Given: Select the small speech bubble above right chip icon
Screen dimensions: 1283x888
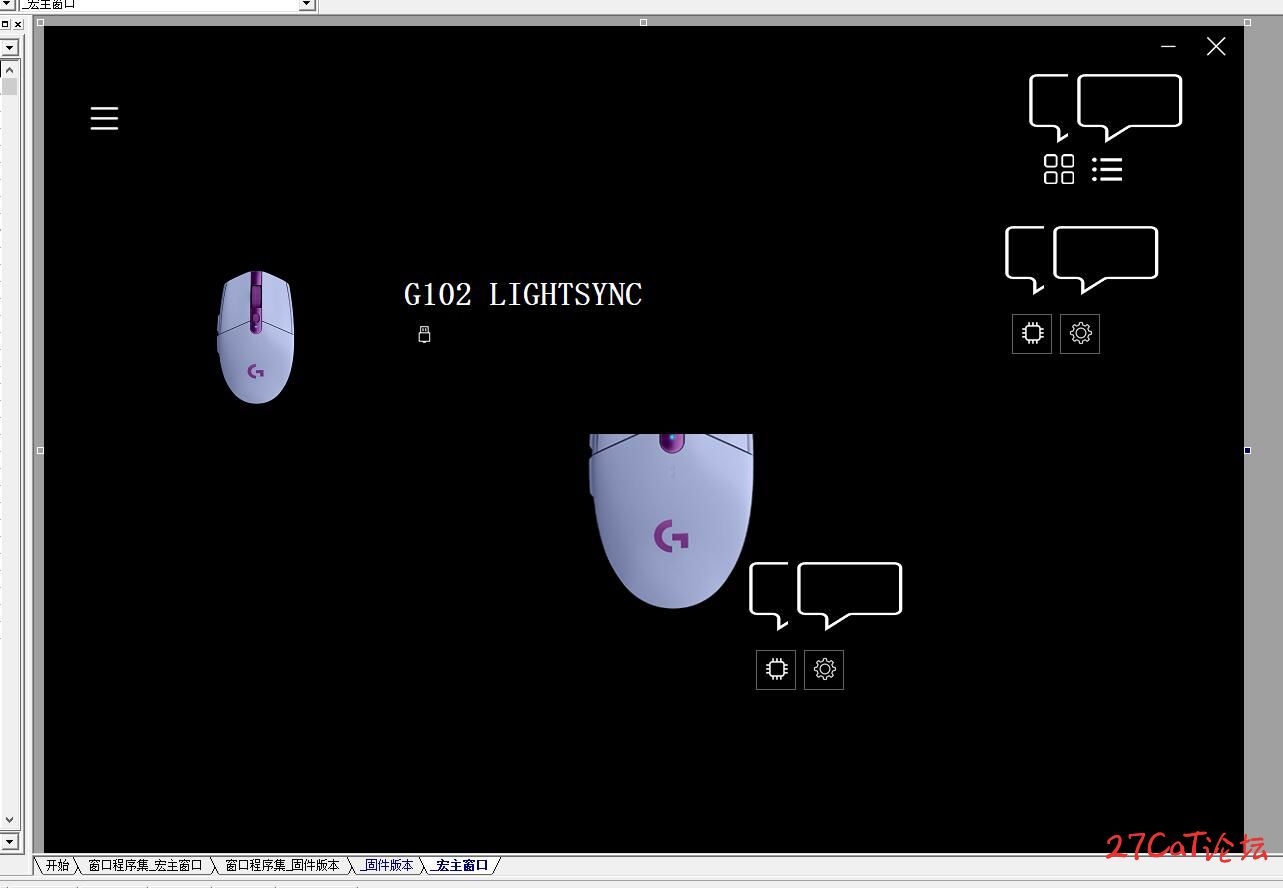Looking at the screenshot, I should (x=1024, y=259).
